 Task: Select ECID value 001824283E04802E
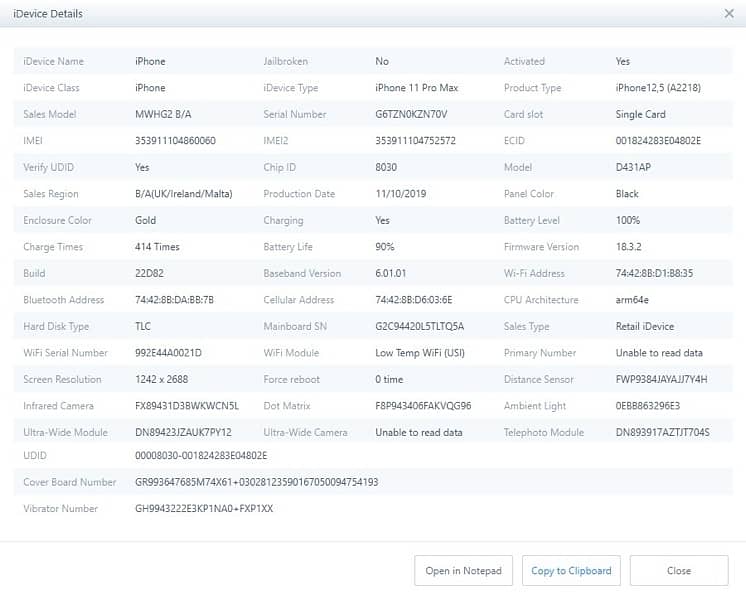[658, 141]
